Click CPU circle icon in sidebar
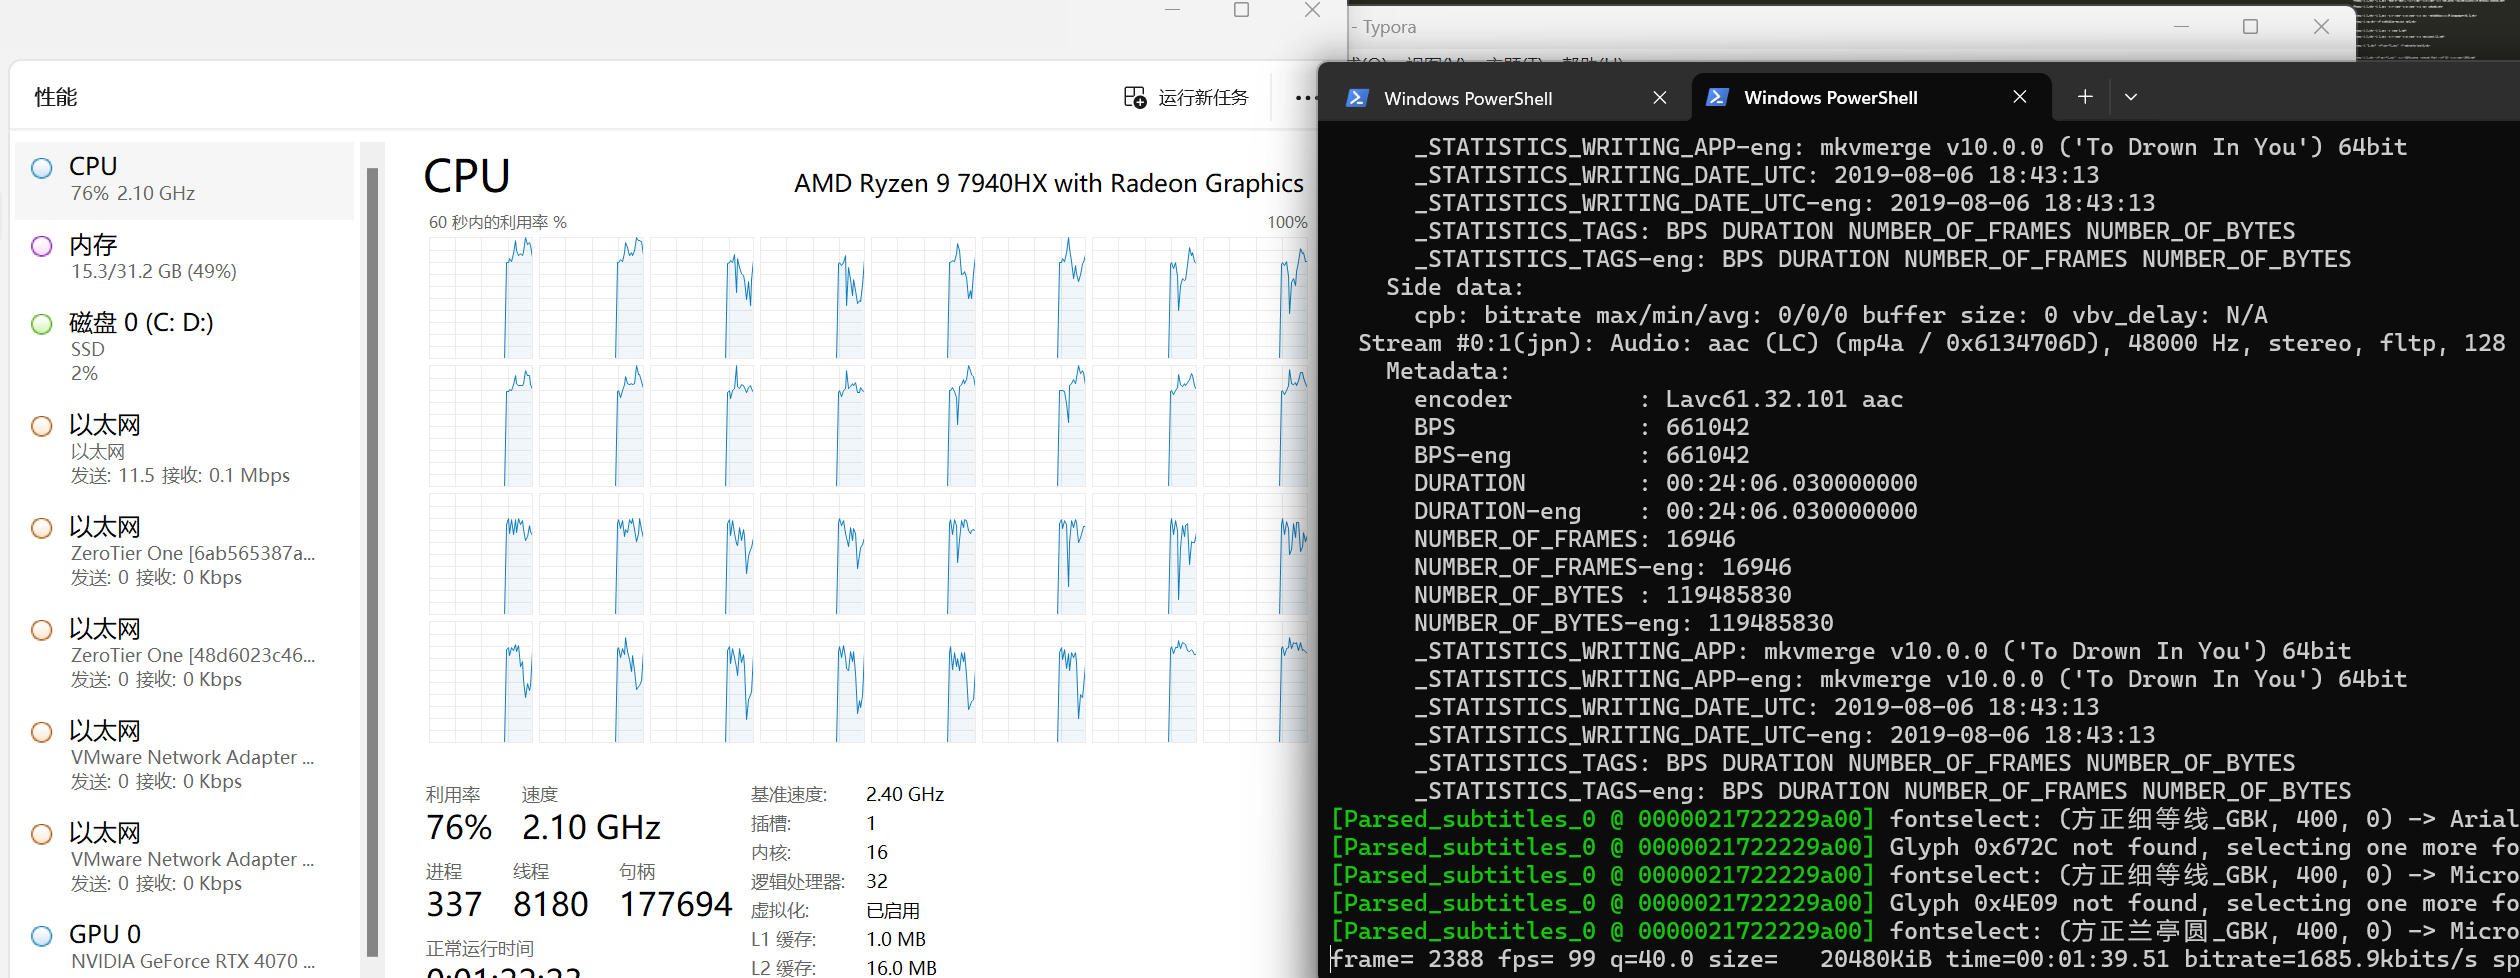Image resolution: width=2520 pixels, height=978 pixels. (x=42, y=168)
